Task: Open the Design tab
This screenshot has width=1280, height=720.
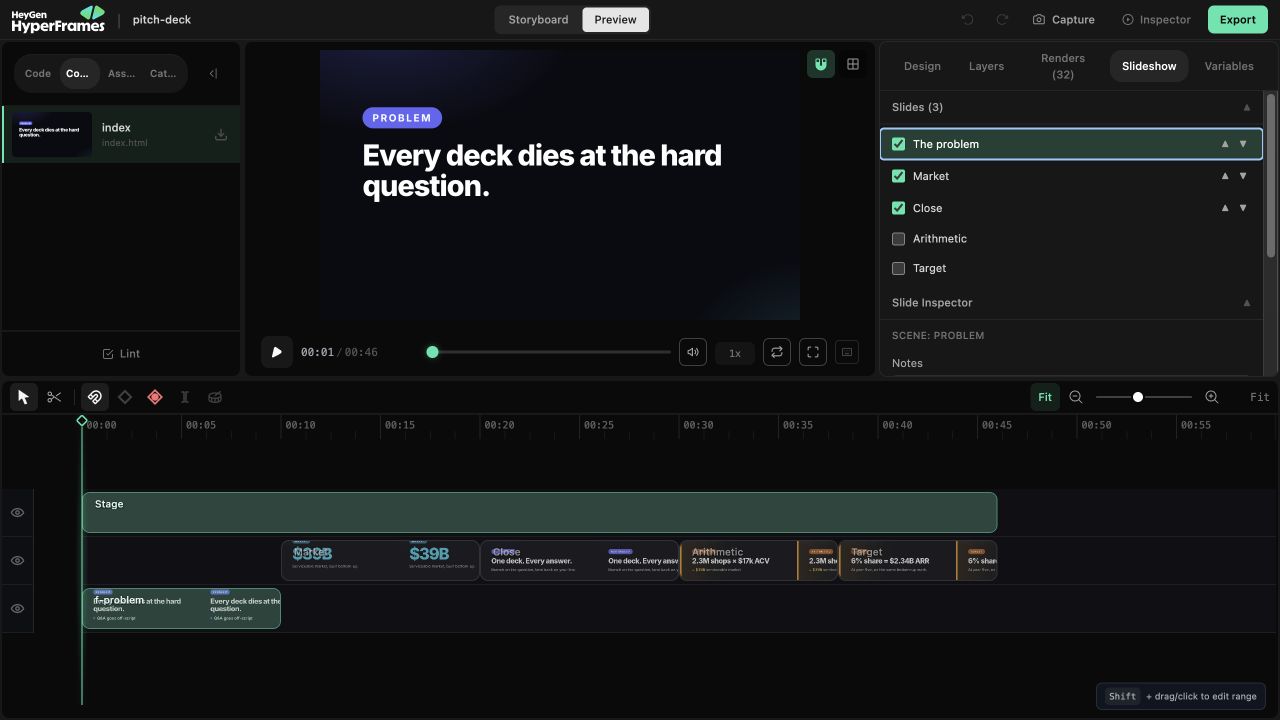Action: point(922,66)
